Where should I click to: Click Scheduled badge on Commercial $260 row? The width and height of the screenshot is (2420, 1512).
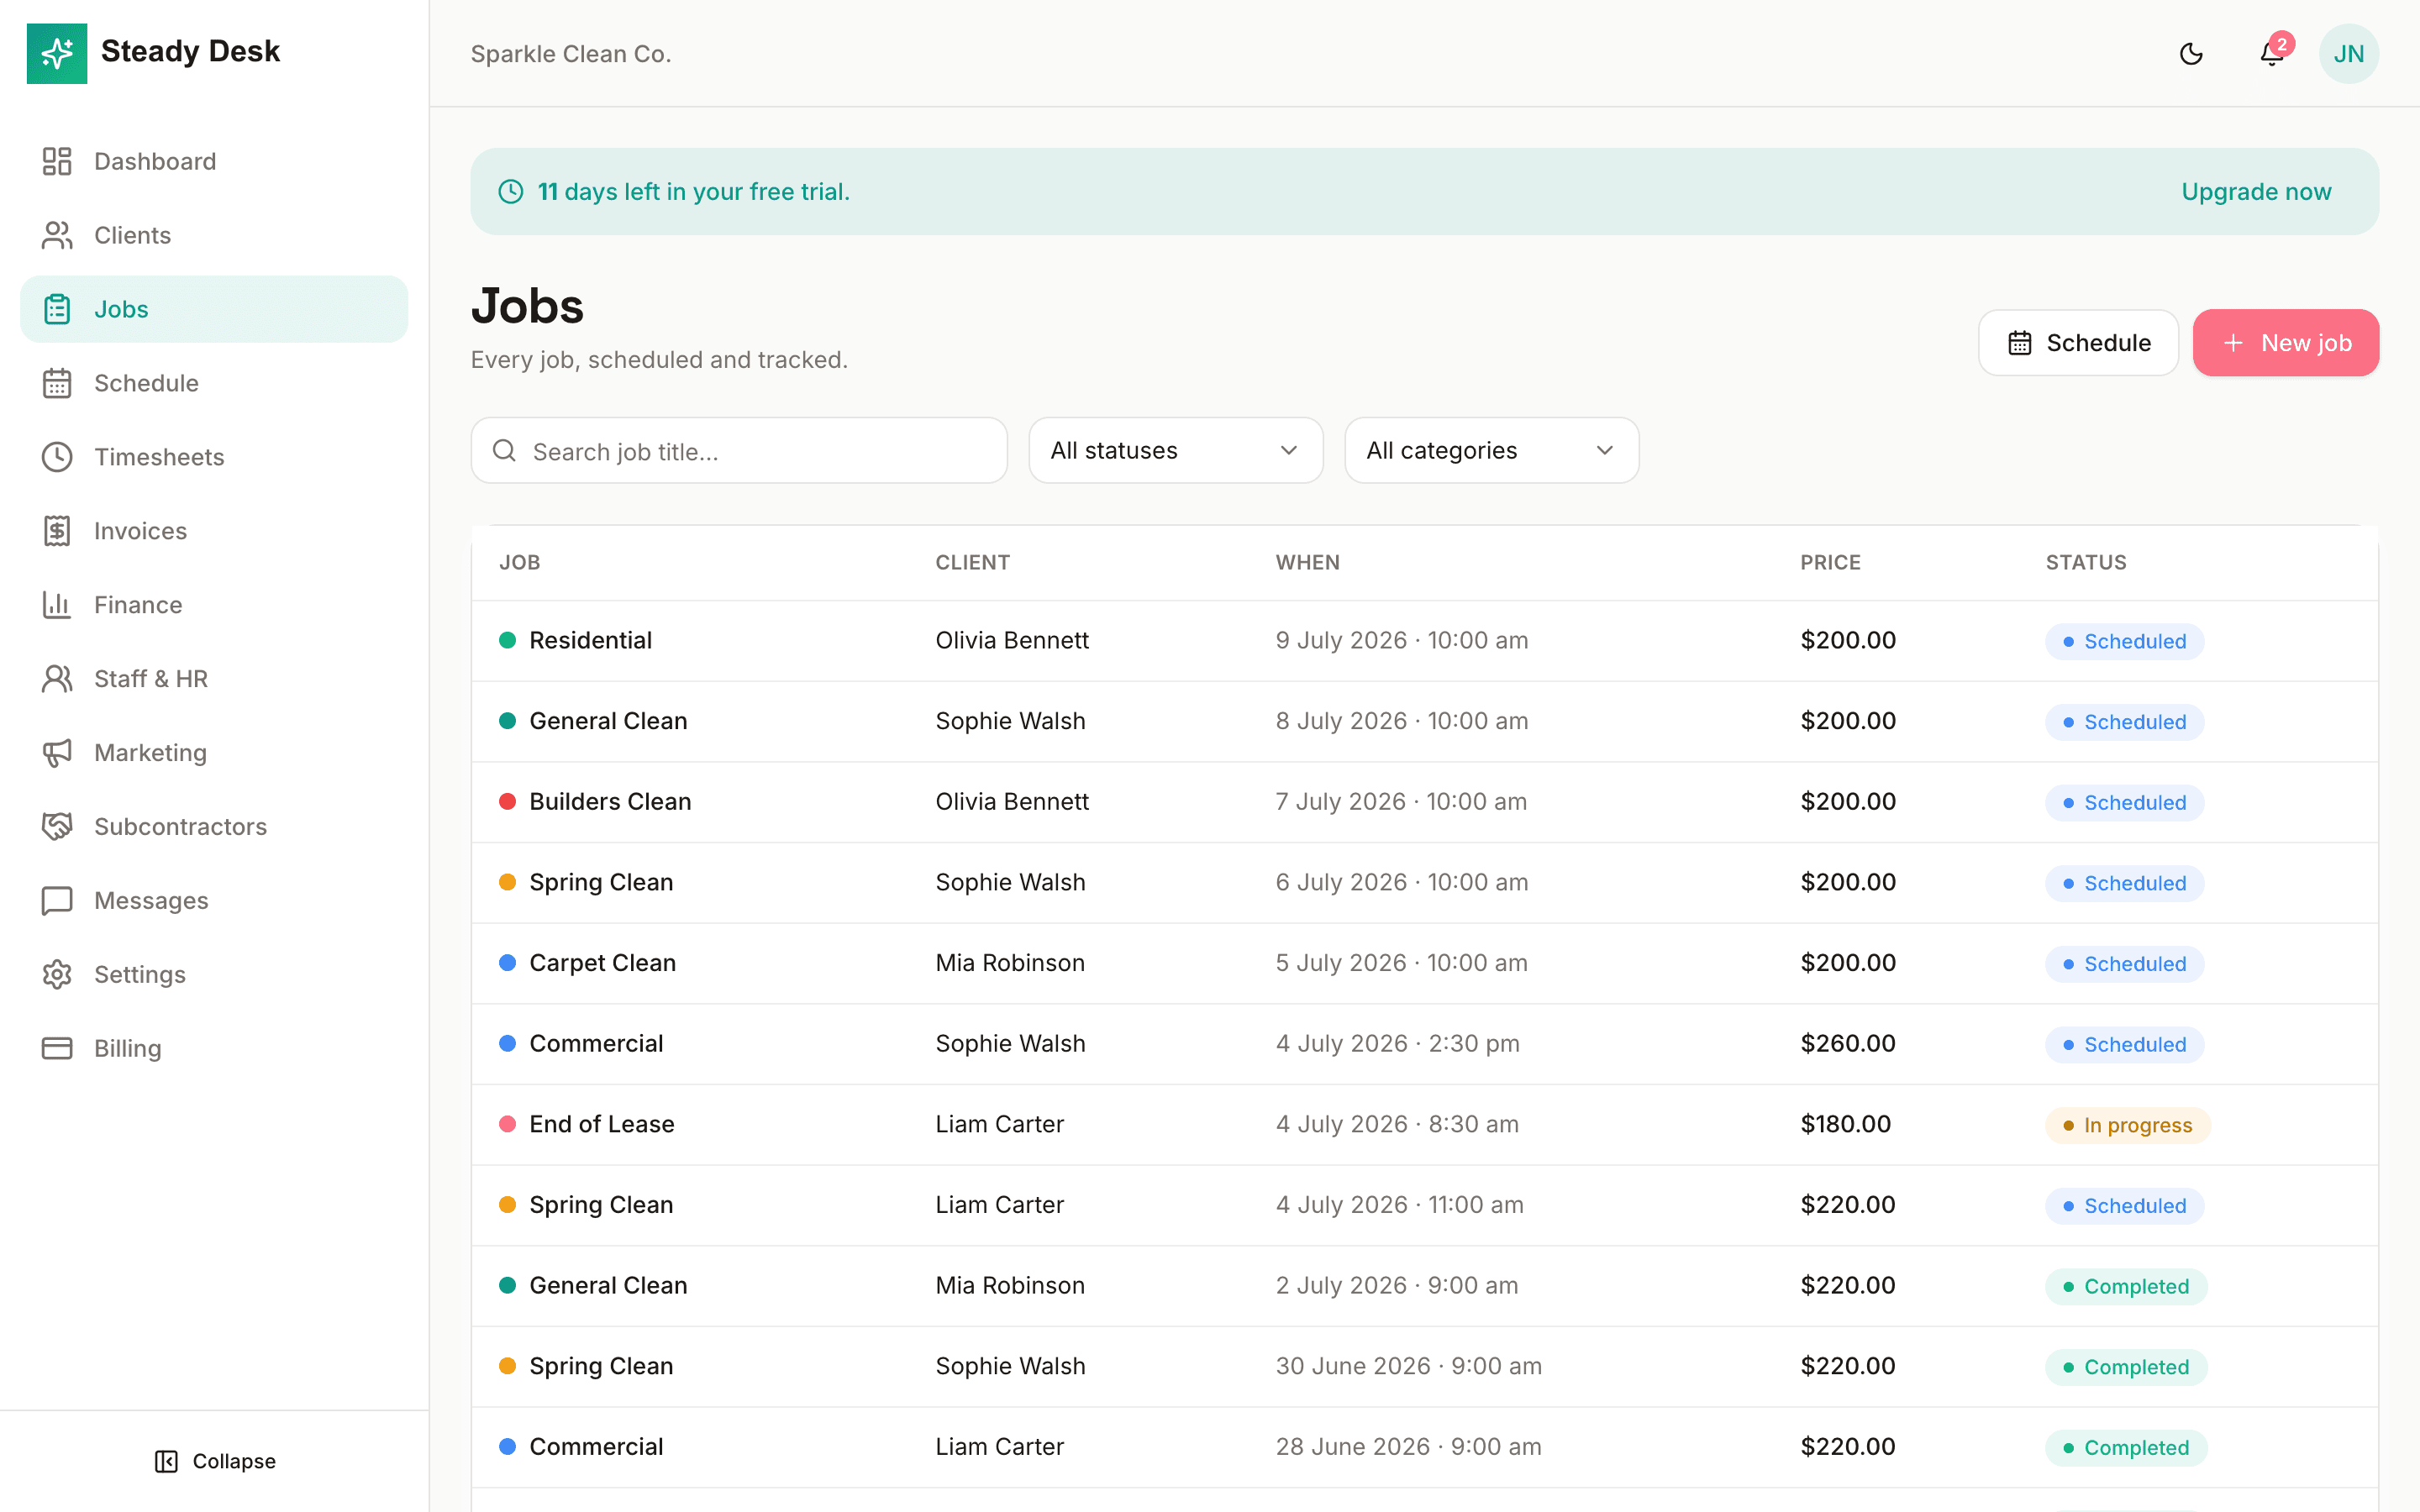[x=2124, y=1045]
